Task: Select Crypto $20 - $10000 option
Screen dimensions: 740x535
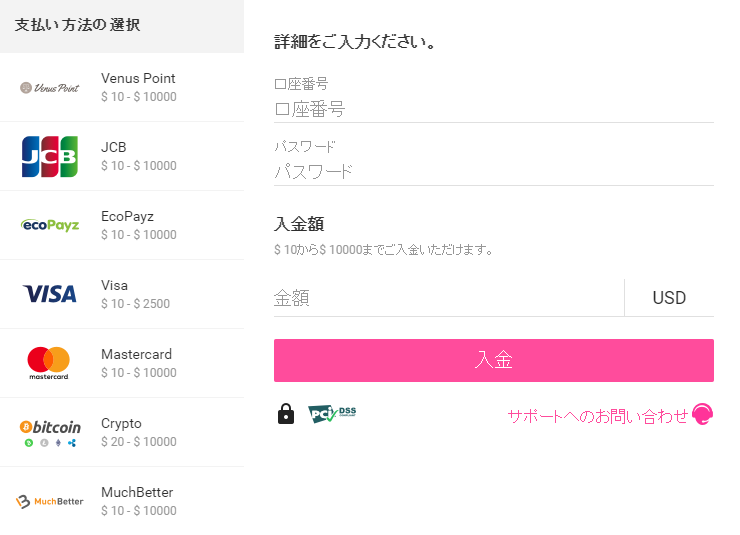Action: click(122, 433)
